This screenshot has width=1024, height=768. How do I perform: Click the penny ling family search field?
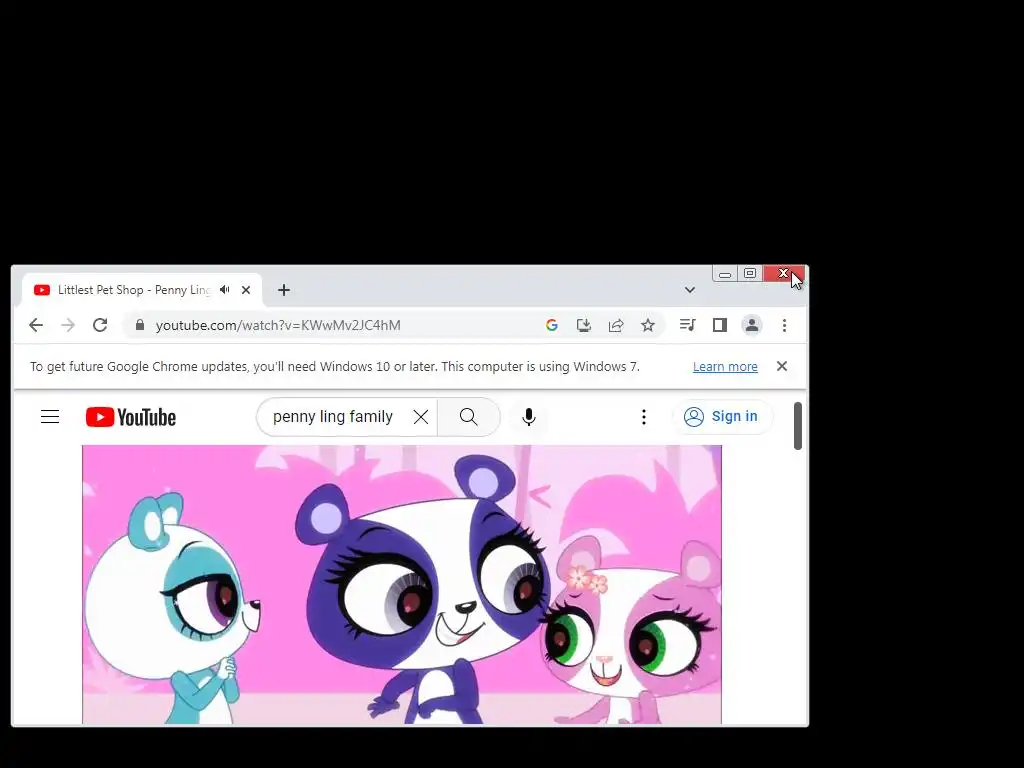pyautogui.click(x=333, y=417)
